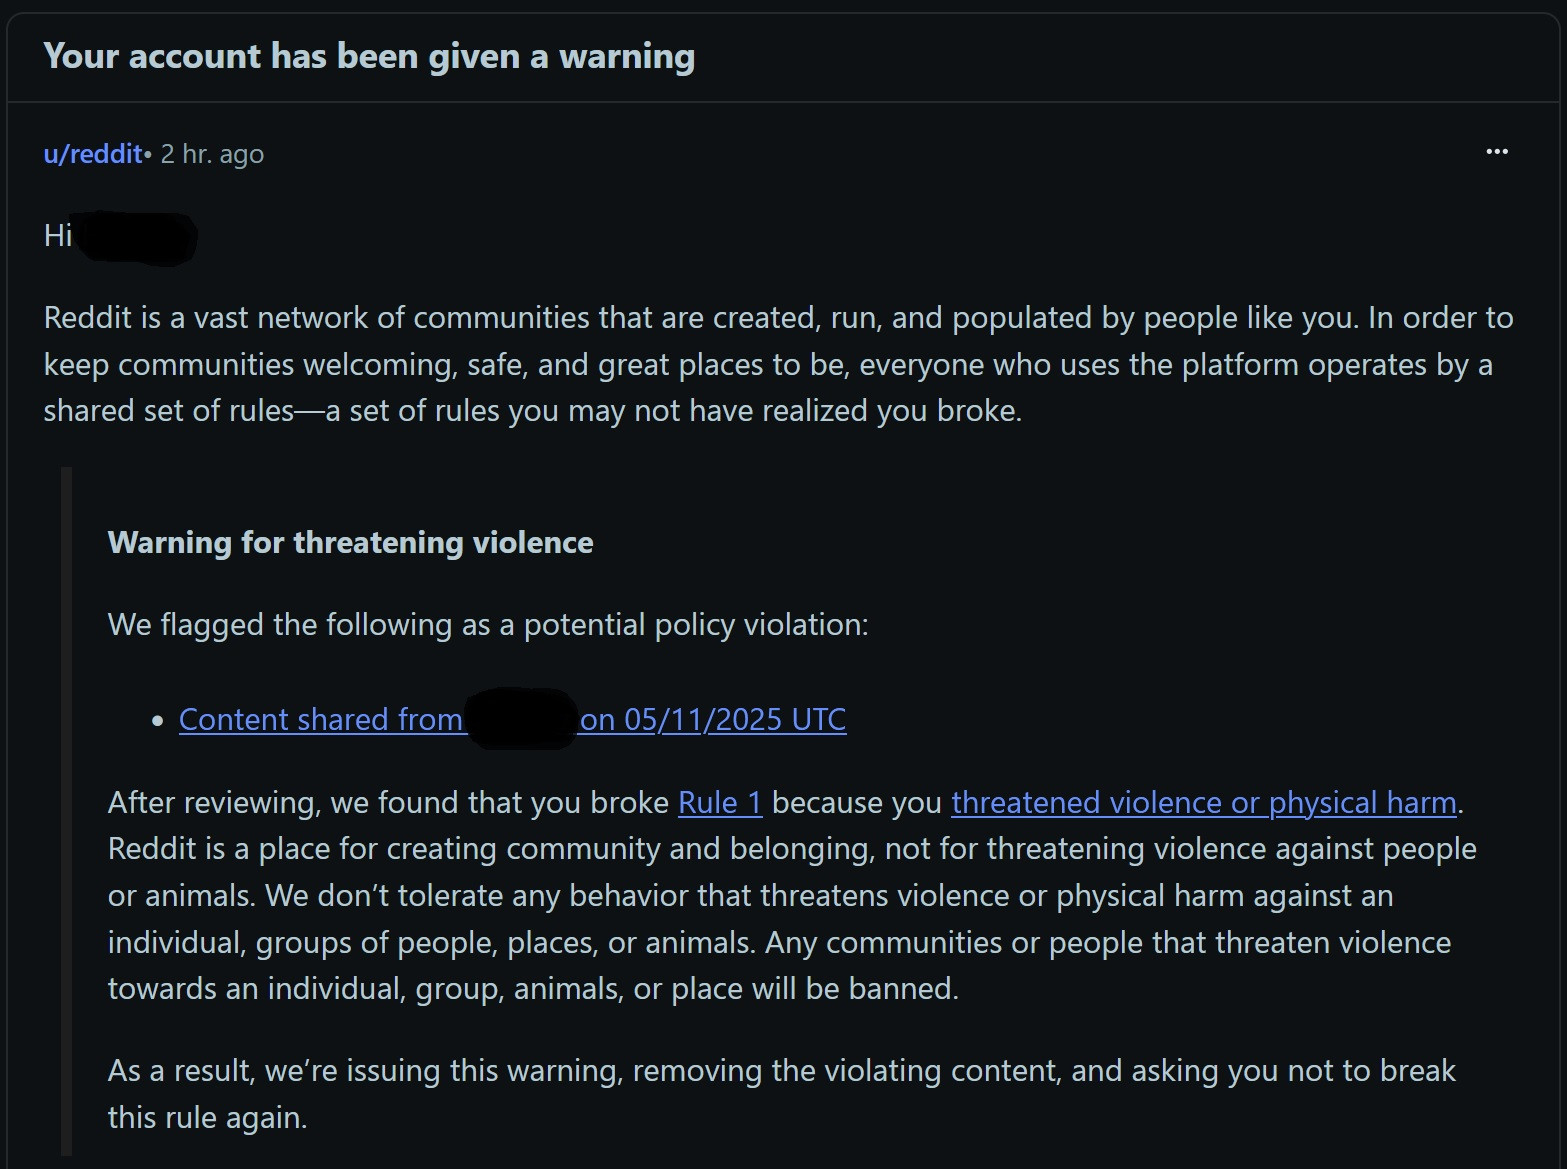Viewport: 1567px width, 1169px height.
Task: Open "threatened violence or physical harm" link
Action: (x=1204, y=803)
